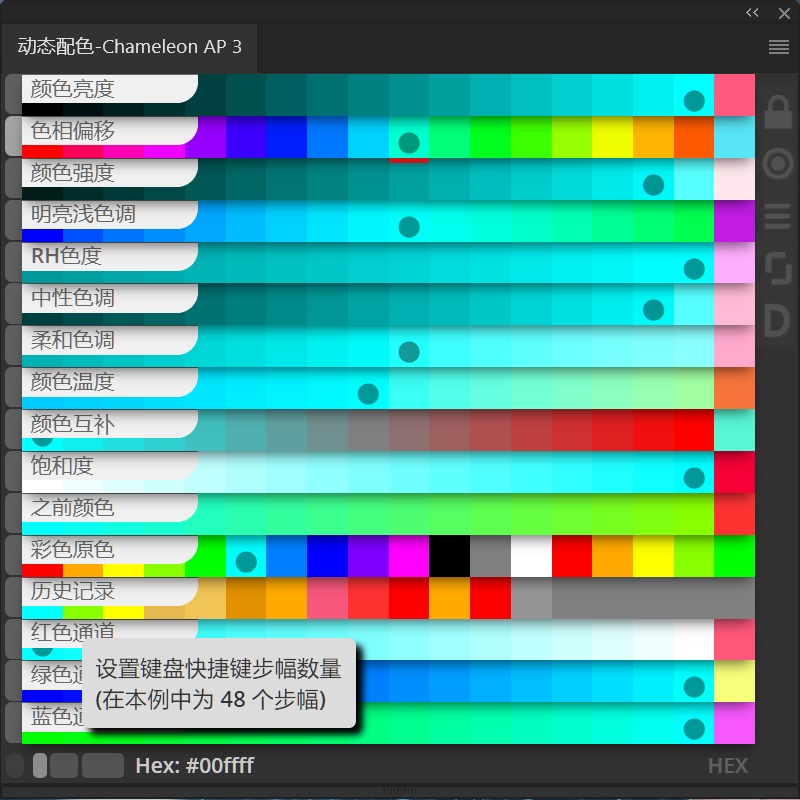Pick the purple end swatch of 明亮浅色调 row
The image size is (800, 800).
pyautogui.click(x=734, y=220)
